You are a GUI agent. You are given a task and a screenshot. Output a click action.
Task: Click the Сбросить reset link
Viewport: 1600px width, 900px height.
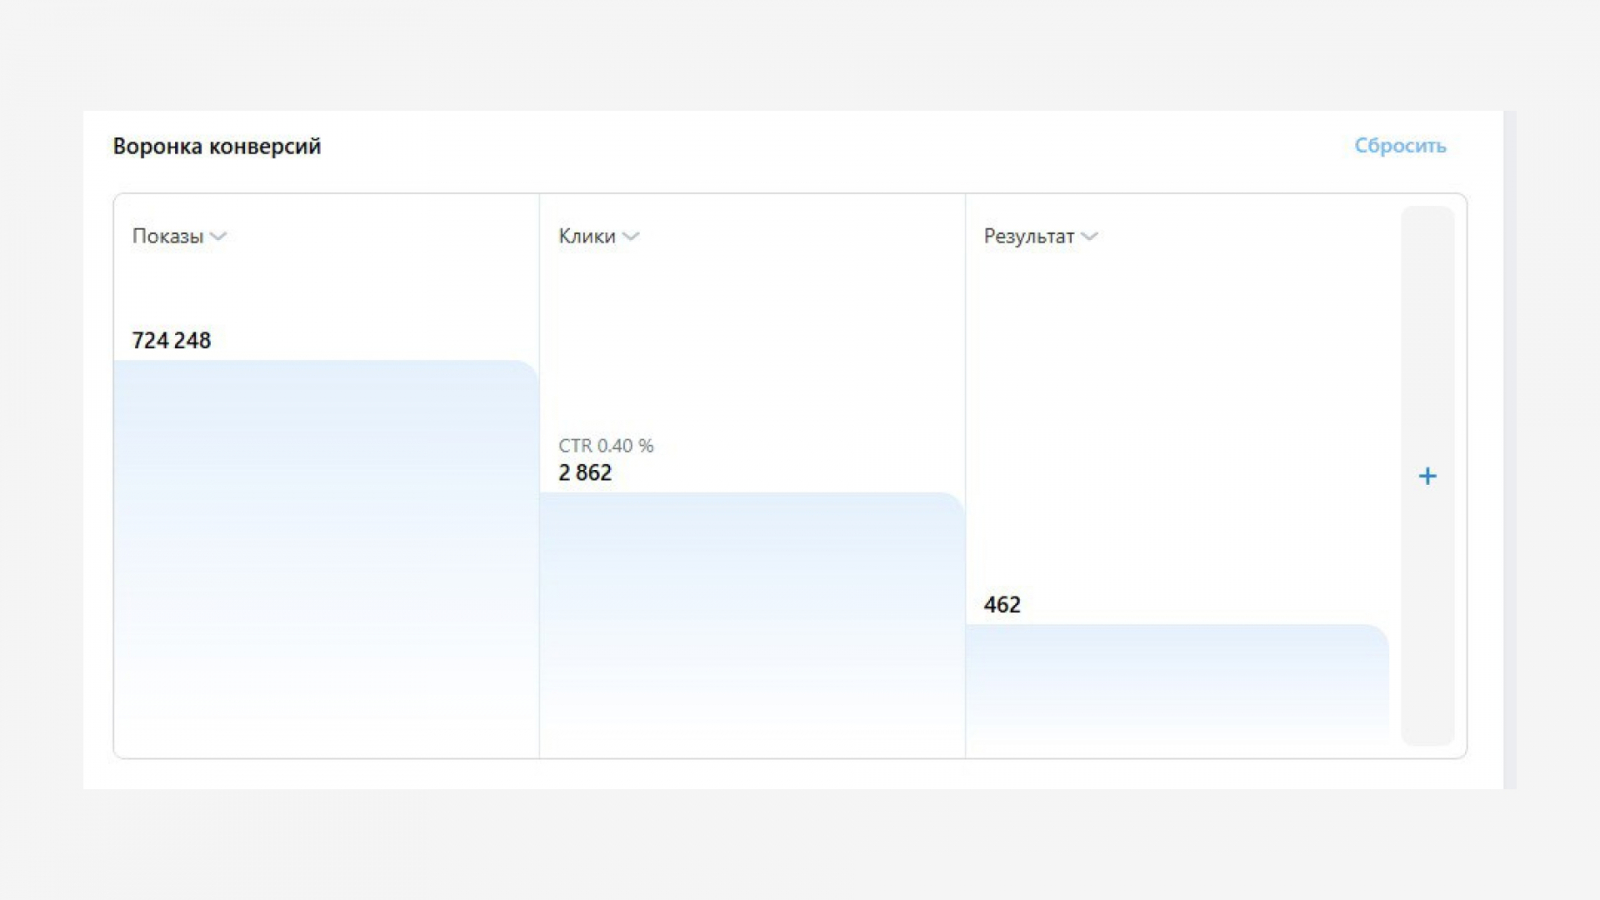(1400, 146)
